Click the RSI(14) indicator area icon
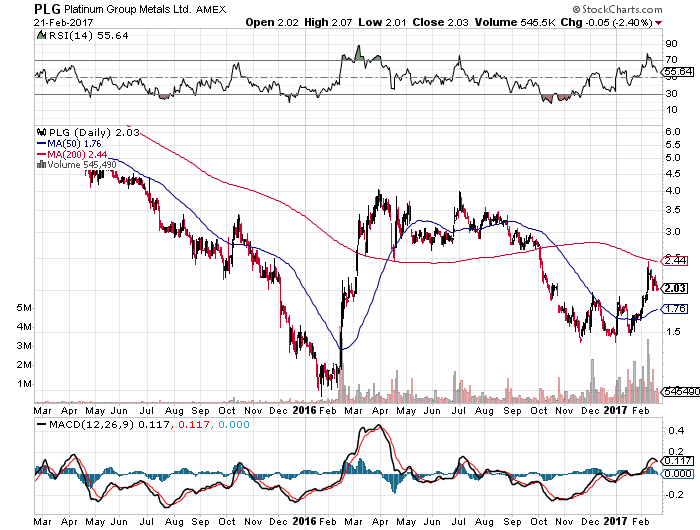700x530 pixels. click(x=41, y=35)
